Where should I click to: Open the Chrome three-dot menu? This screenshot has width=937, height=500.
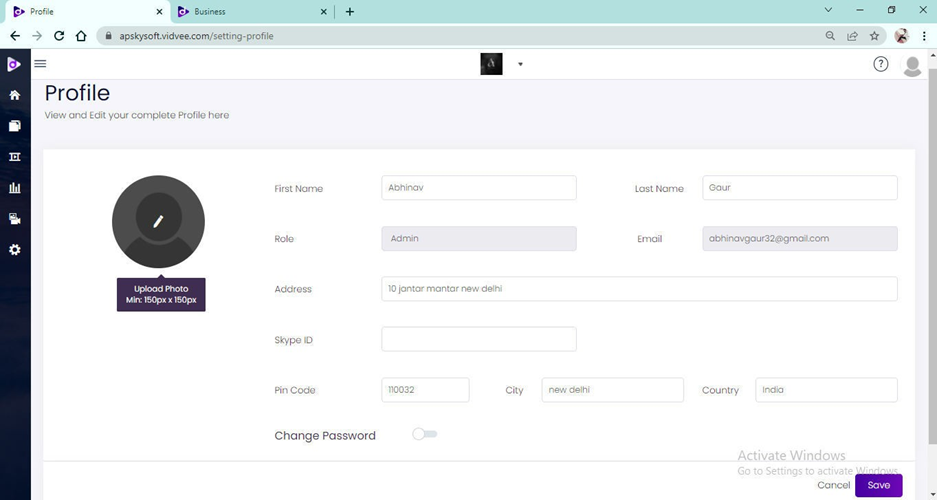pos(924,36)
